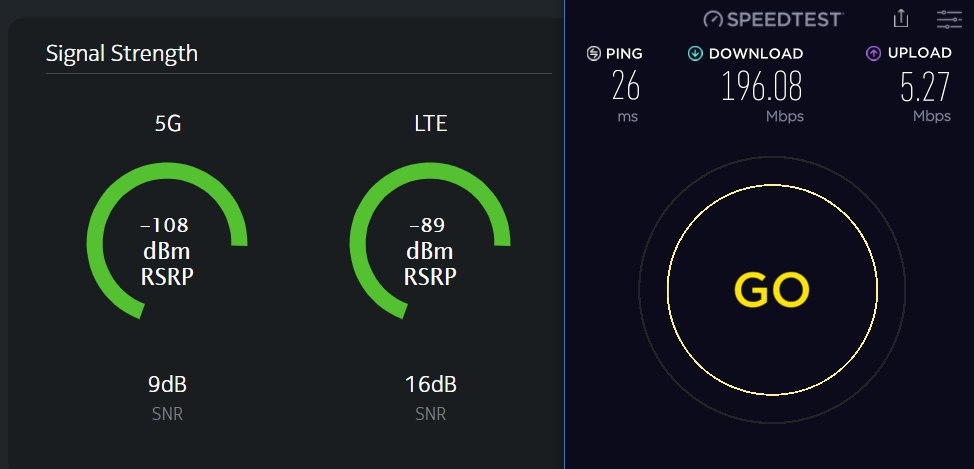Screen dimensions: 974x469
Task: Click the 26 ms ping result
Action: (626, 88)
